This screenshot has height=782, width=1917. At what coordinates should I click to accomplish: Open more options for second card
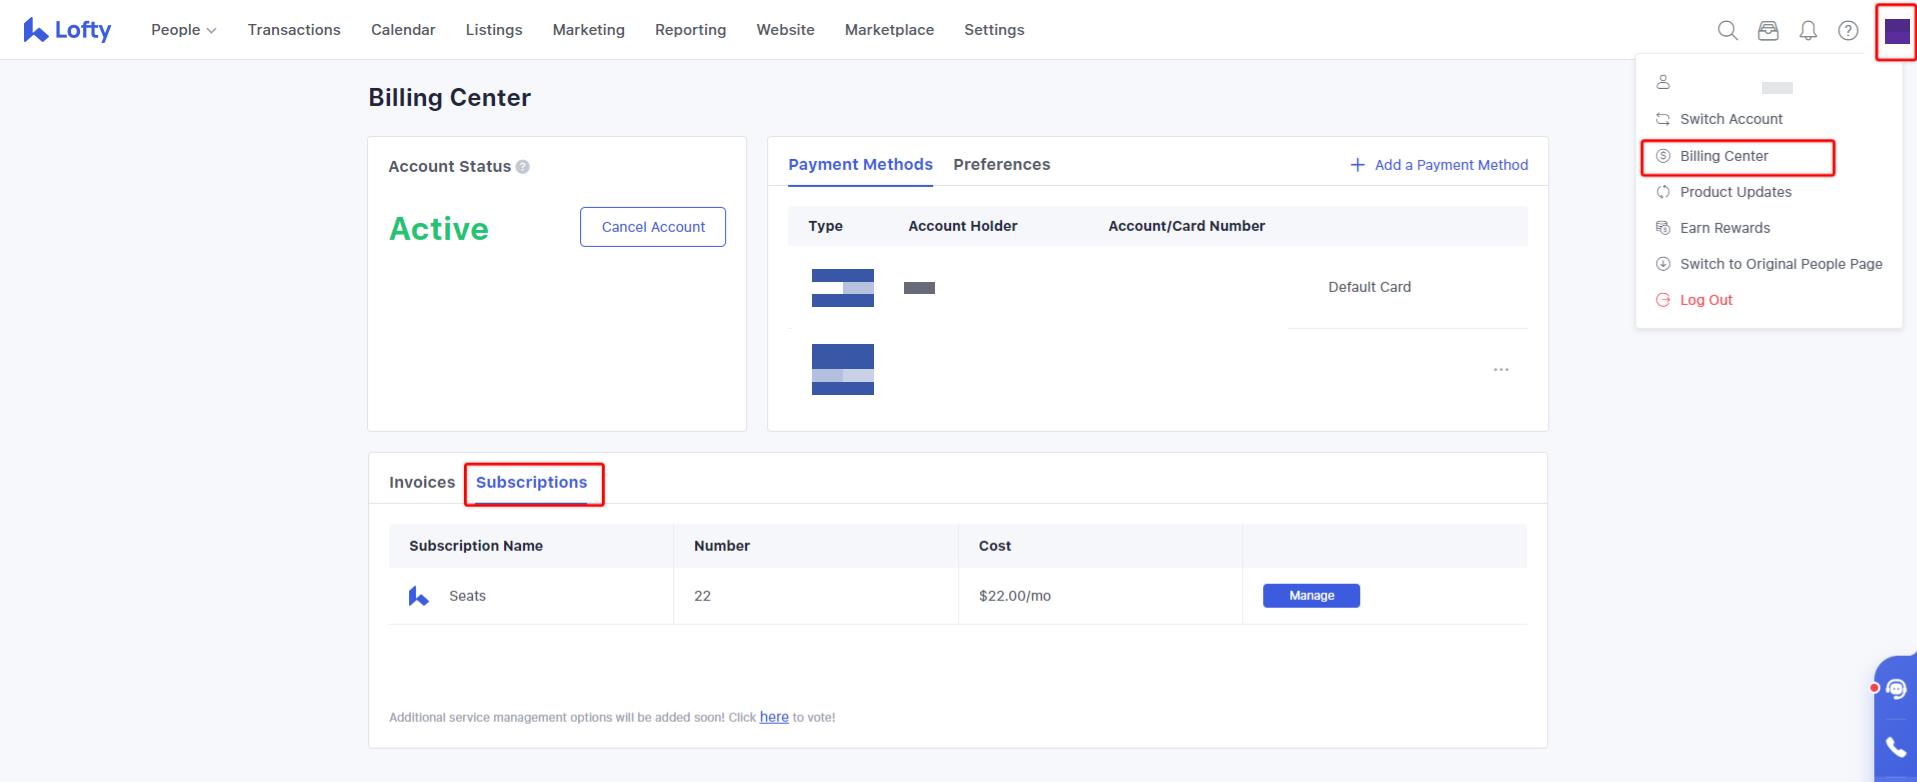click(1501, 370)
